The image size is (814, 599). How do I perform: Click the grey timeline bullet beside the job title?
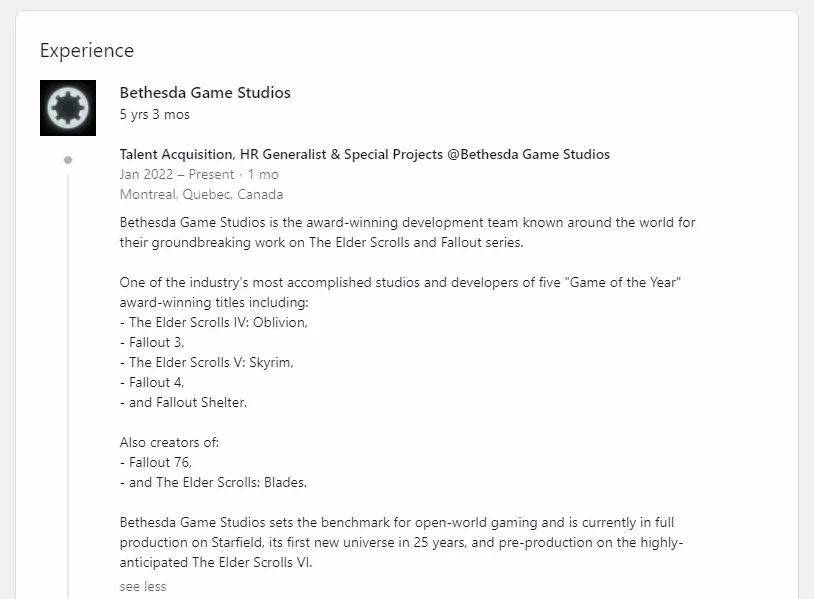[68, 160]
